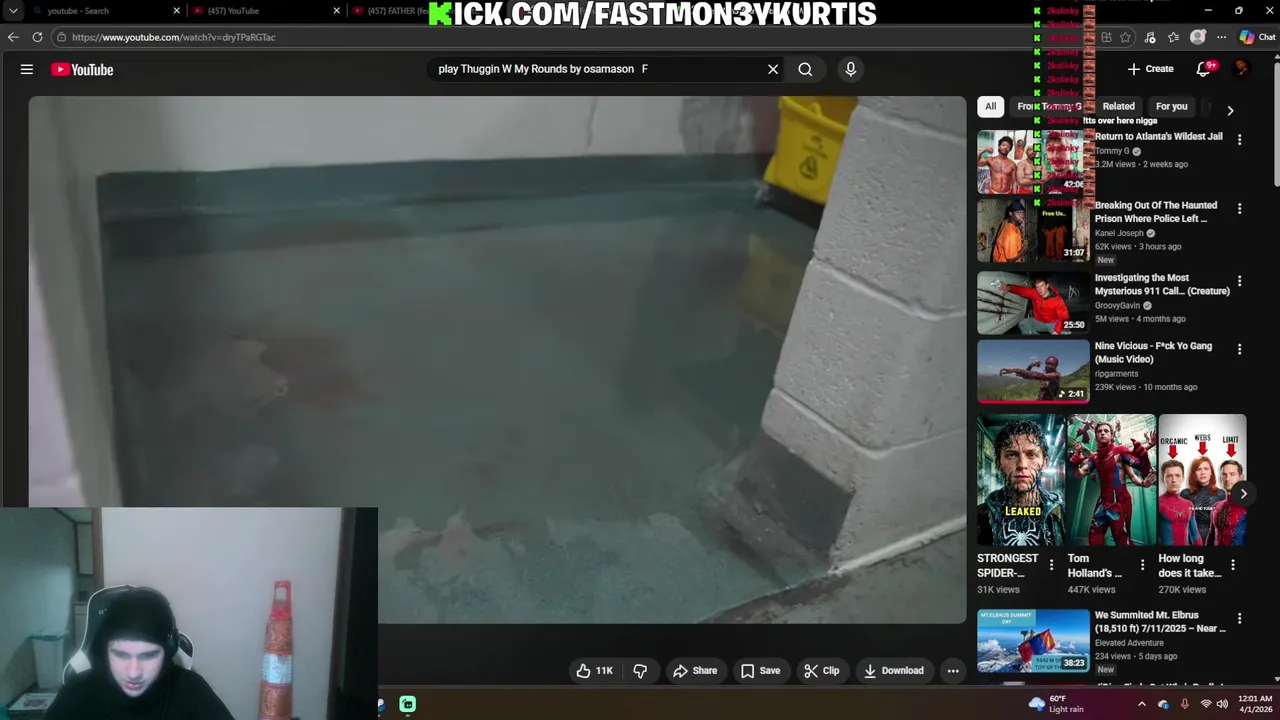The height and width of the screenshot is (720, 1280).
Task: Next shorts with shelf arrow
Action: [1243, 493]
